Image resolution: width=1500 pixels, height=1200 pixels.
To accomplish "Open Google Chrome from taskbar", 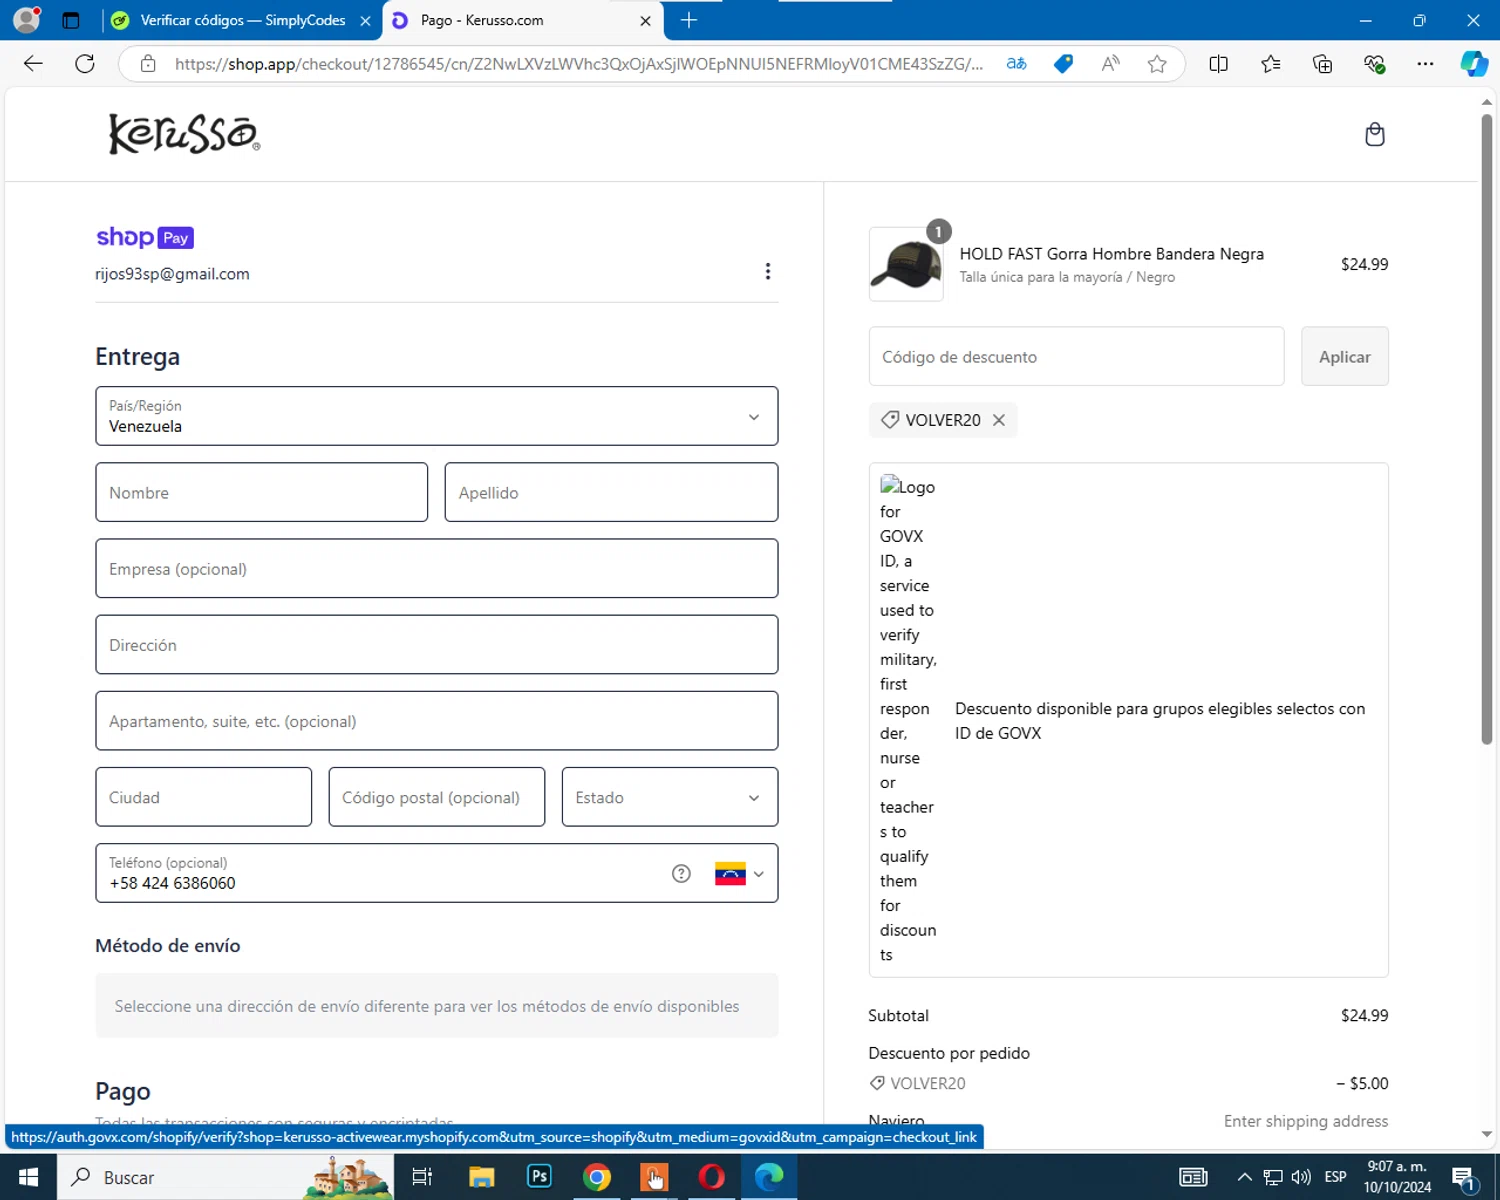I will 597,1177.
